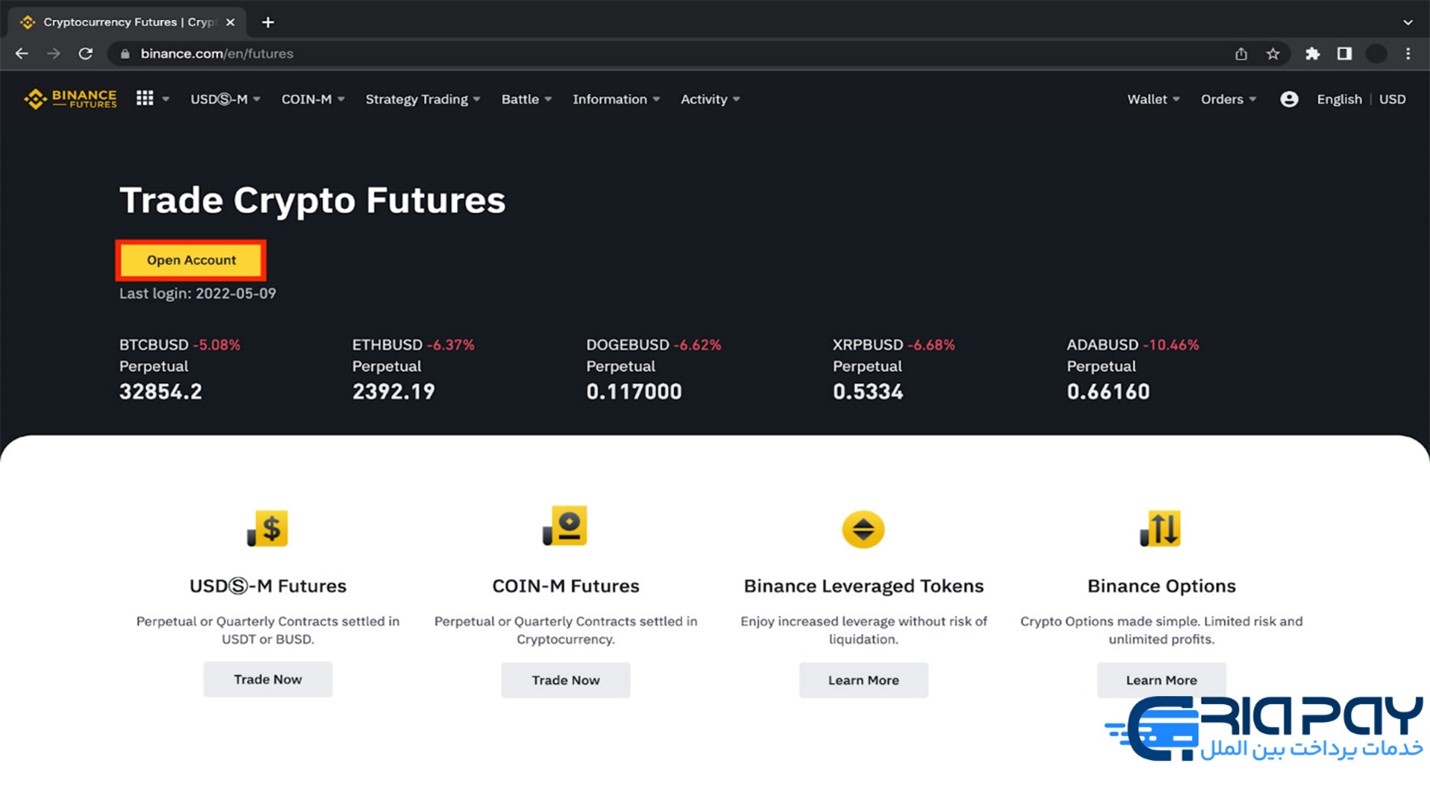
Task: Click the Binance Leveraged Tokens icon
Action: click(863, 529)
